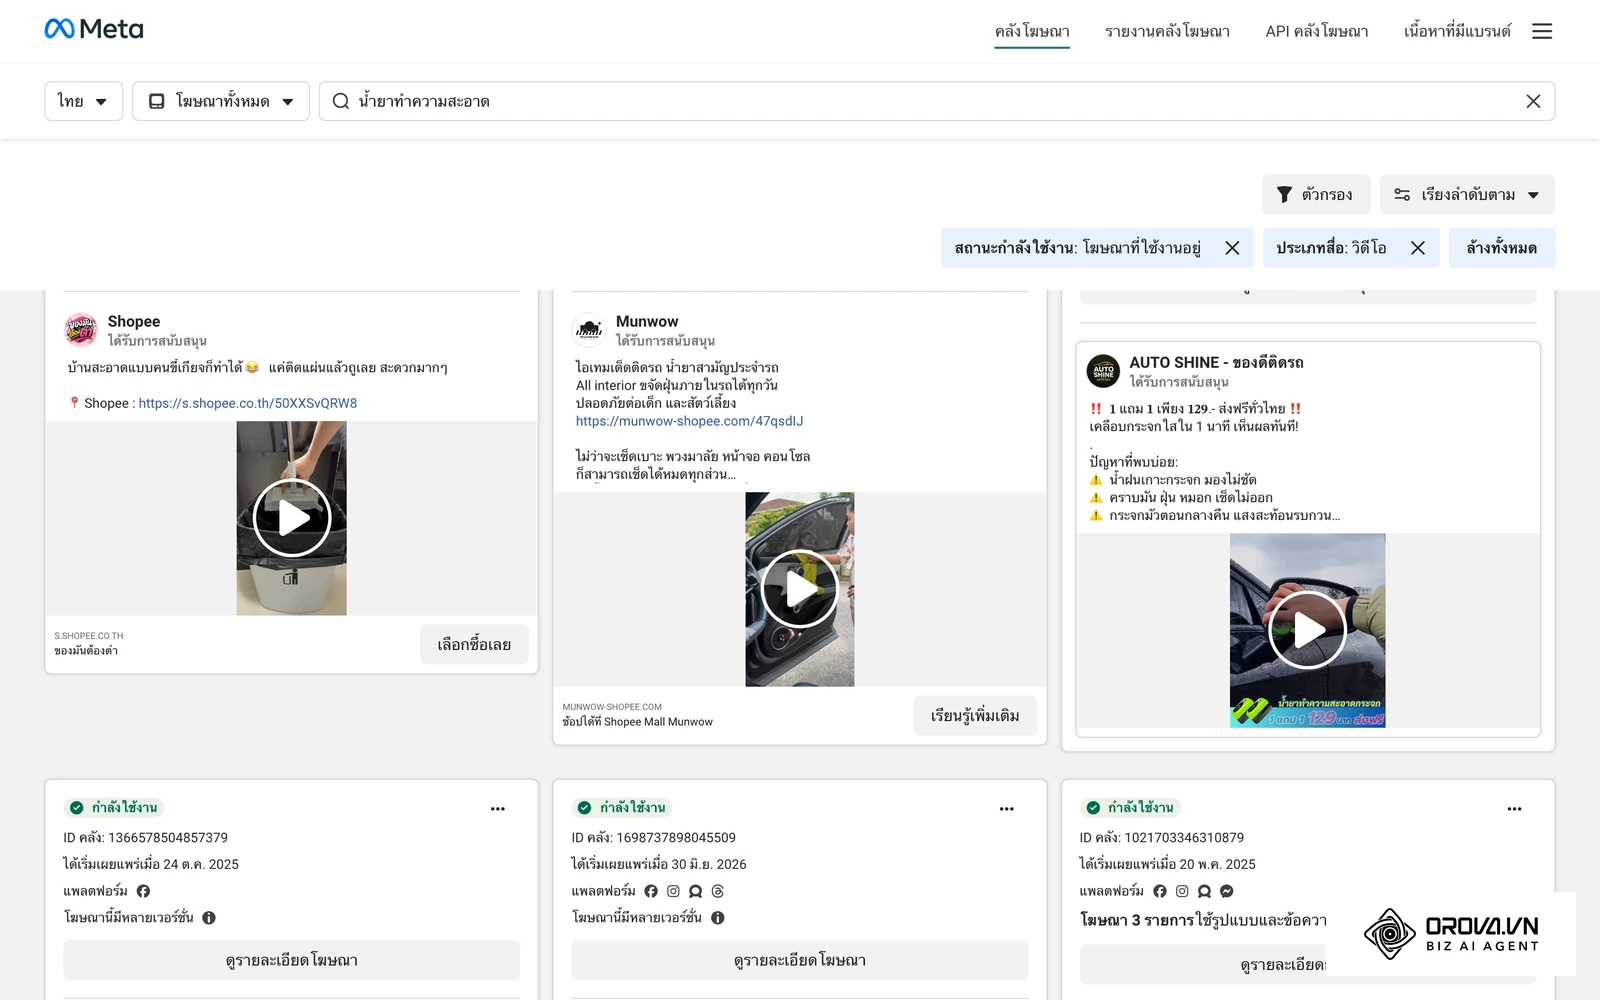Open the hamburger menu icon

(x=1542, y=31)
